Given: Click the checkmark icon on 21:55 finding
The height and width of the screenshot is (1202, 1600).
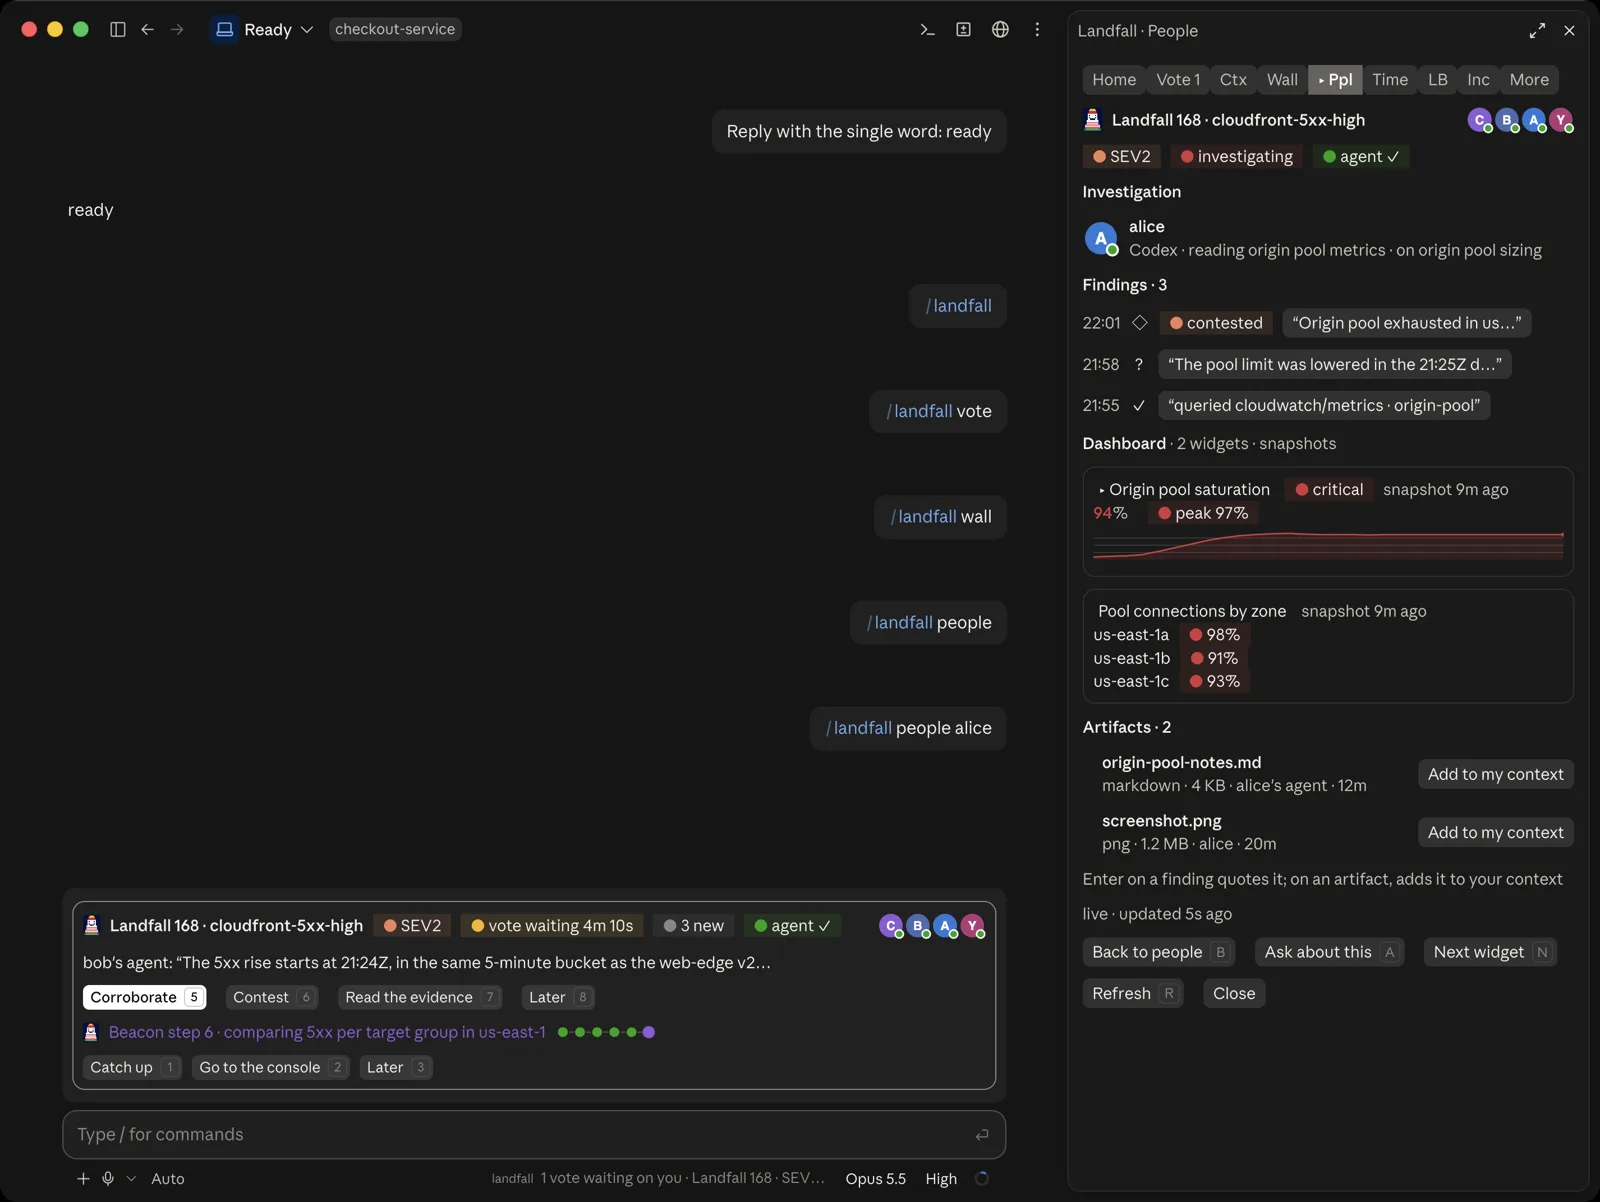Looking at the screenshot, I should pos(1139,406).
